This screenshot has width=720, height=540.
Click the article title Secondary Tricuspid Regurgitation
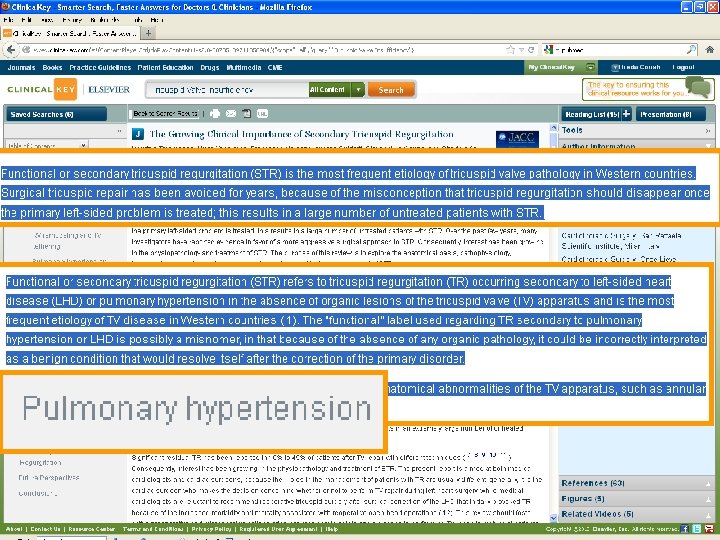pyautogui.click(x=302, y=134)
